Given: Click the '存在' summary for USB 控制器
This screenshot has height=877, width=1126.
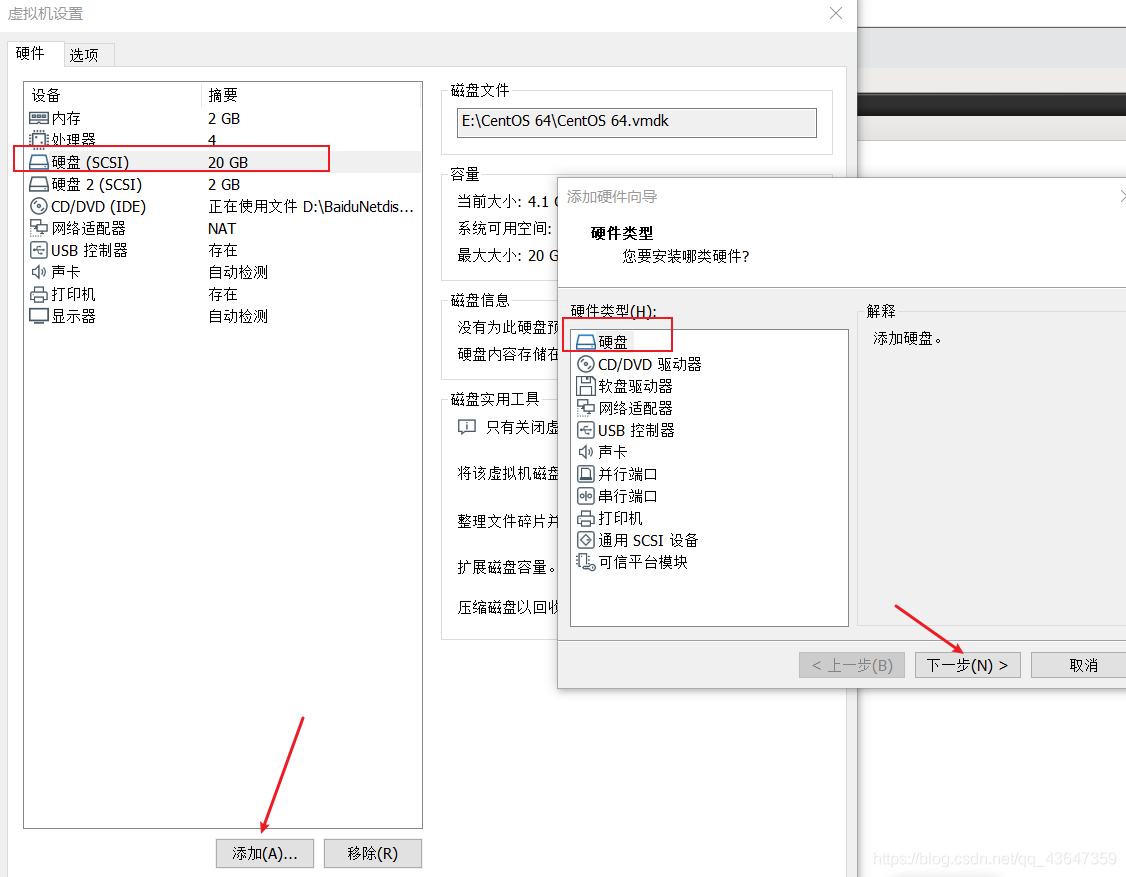Looking at the screenshot, I should (223, 250).
